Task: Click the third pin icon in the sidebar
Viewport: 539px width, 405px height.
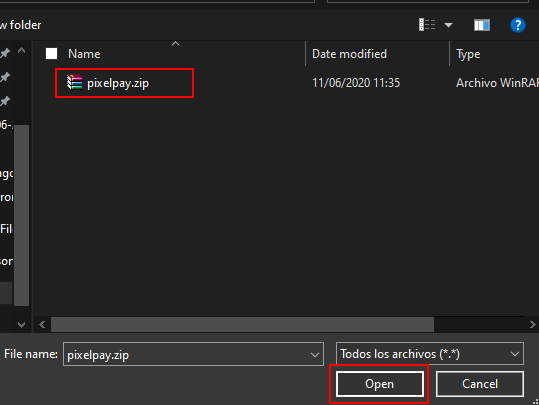Action: (5, 101)
